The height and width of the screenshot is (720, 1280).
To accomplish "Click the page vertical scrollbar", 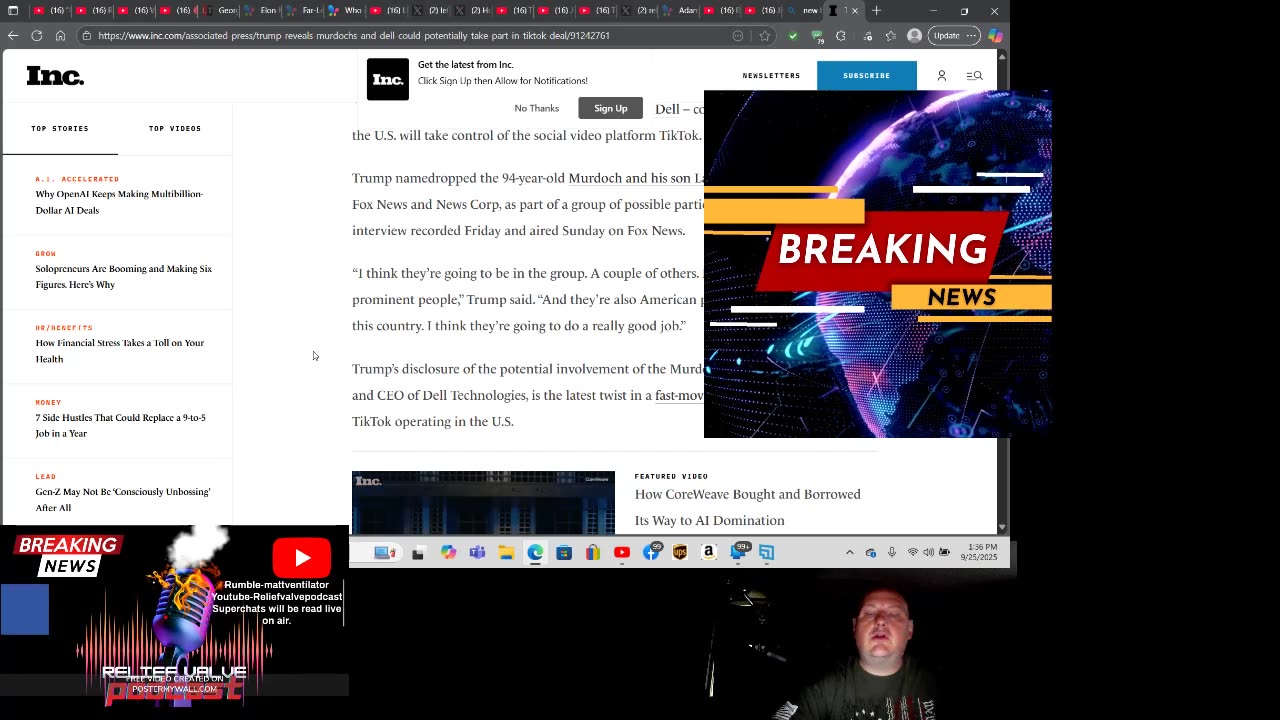I will coord(1002,290).
